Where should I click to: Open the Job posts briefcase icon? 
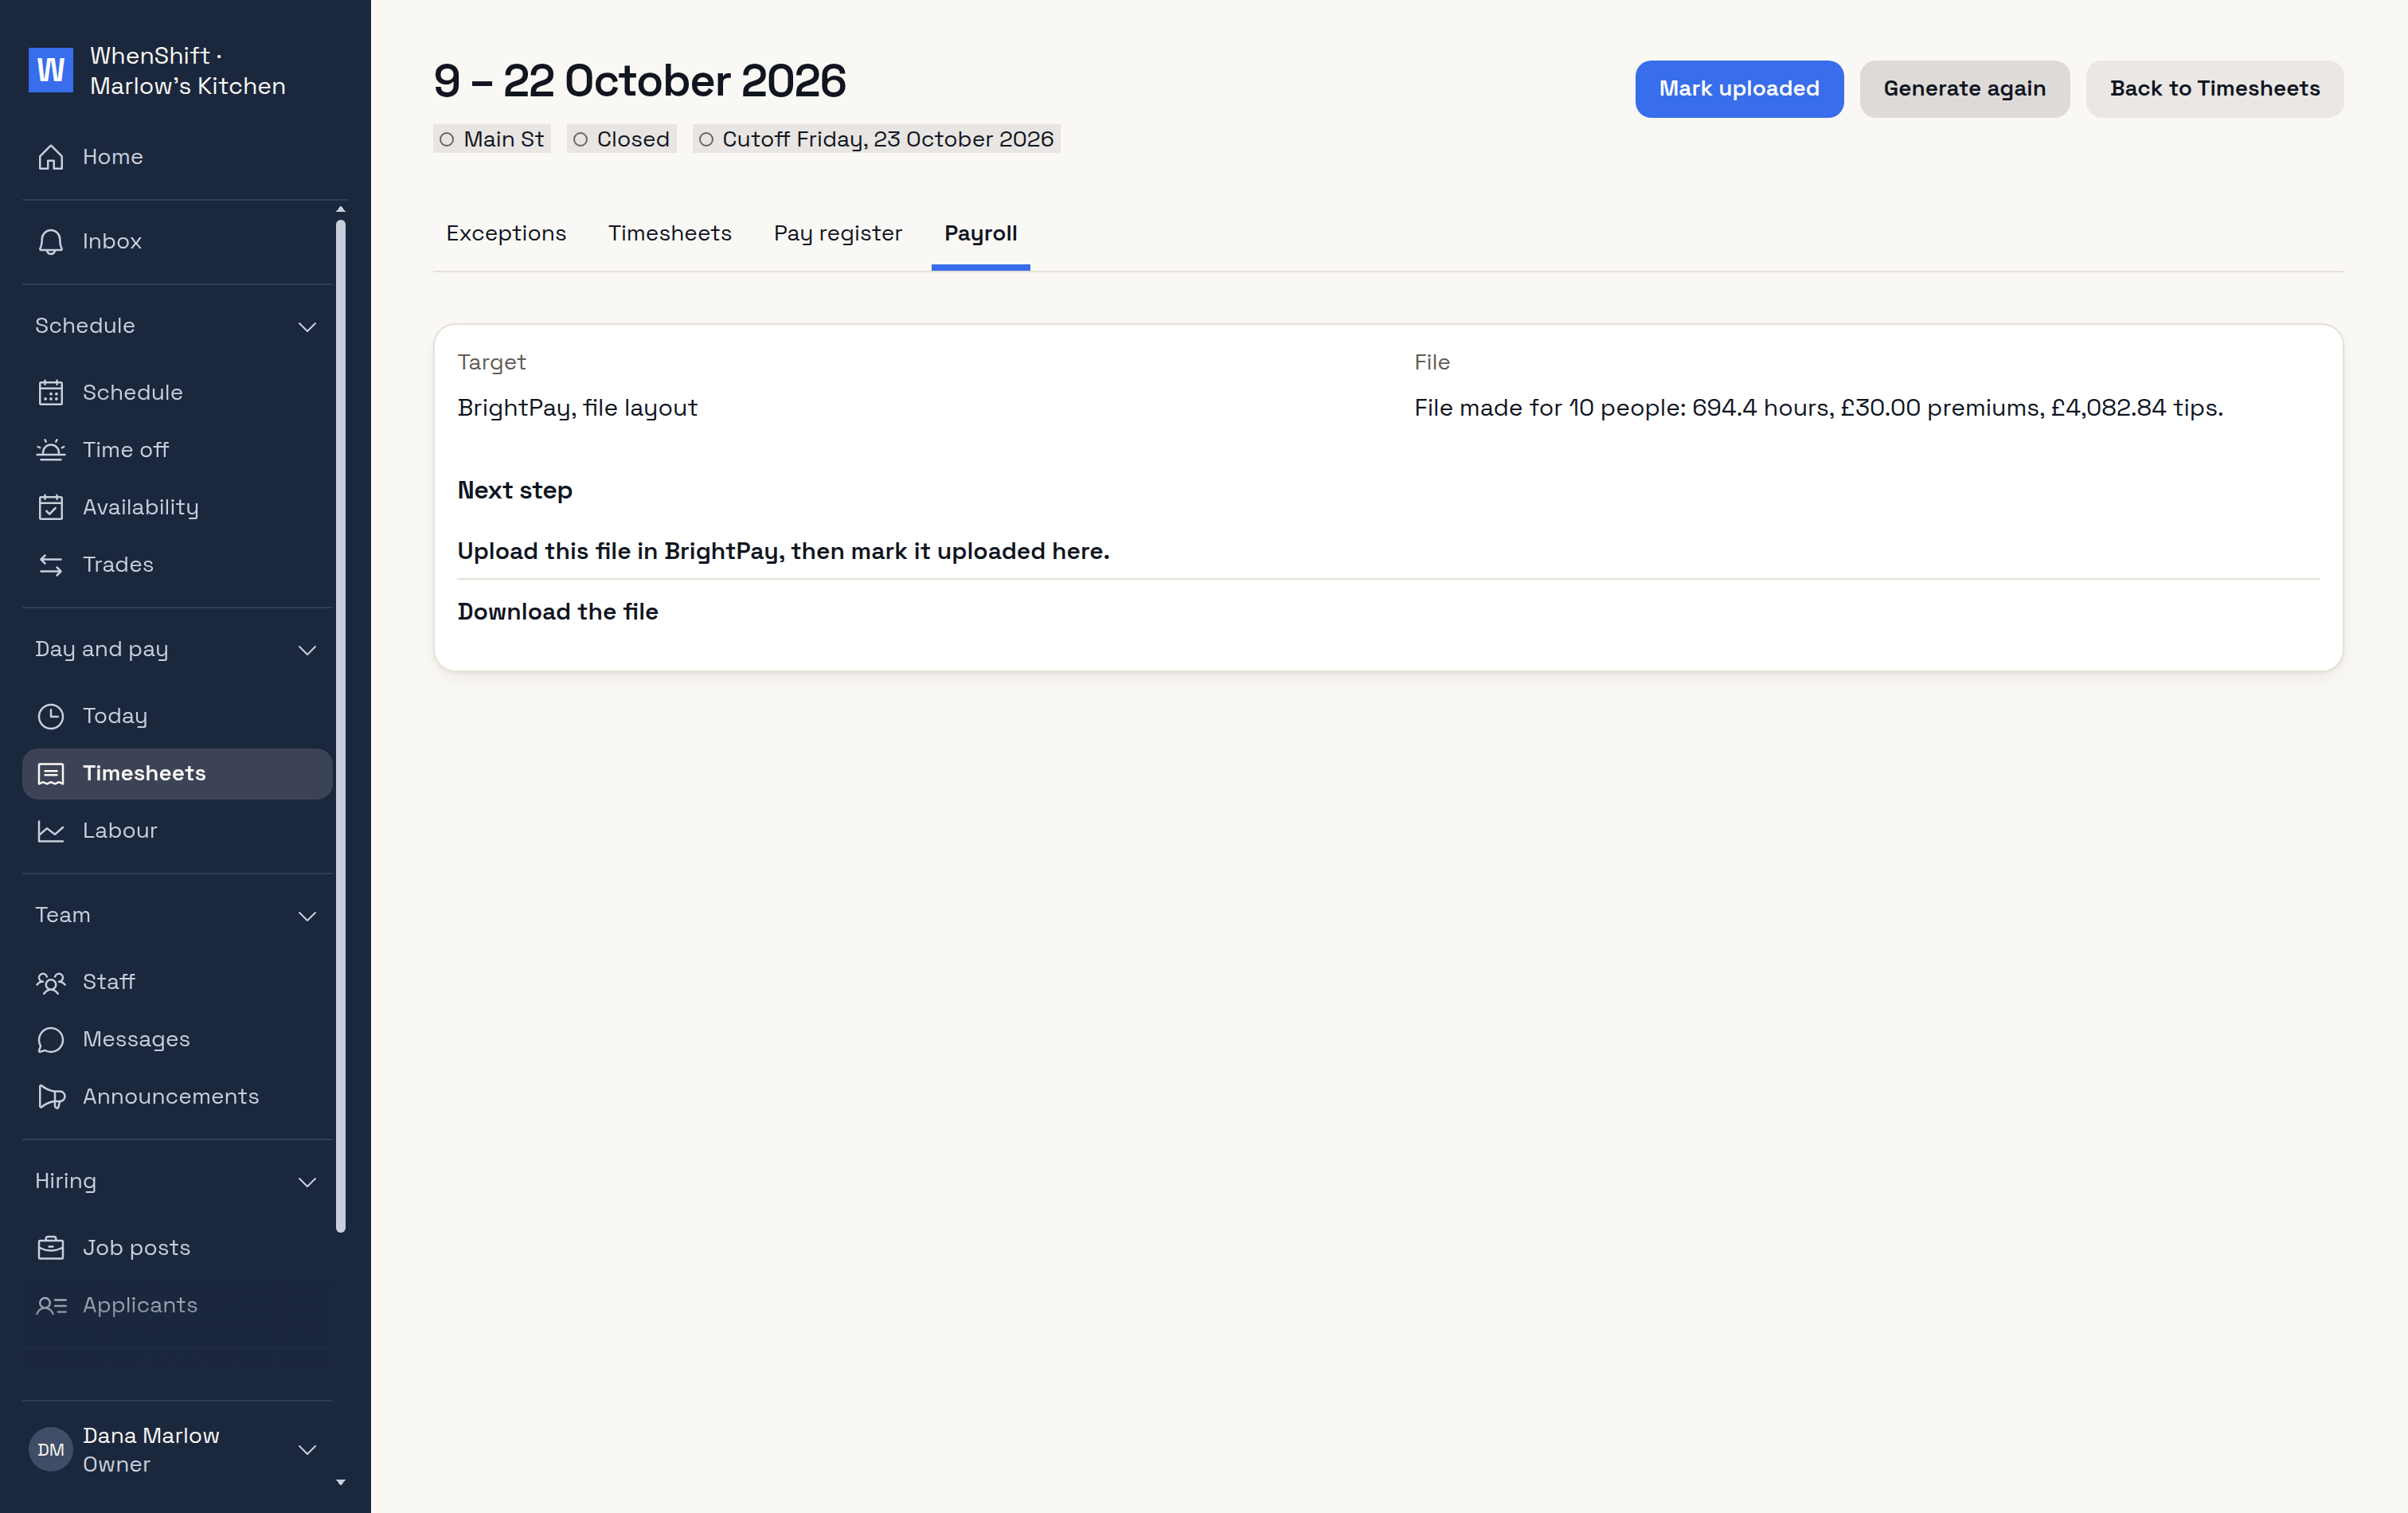tap(51, 1248)
